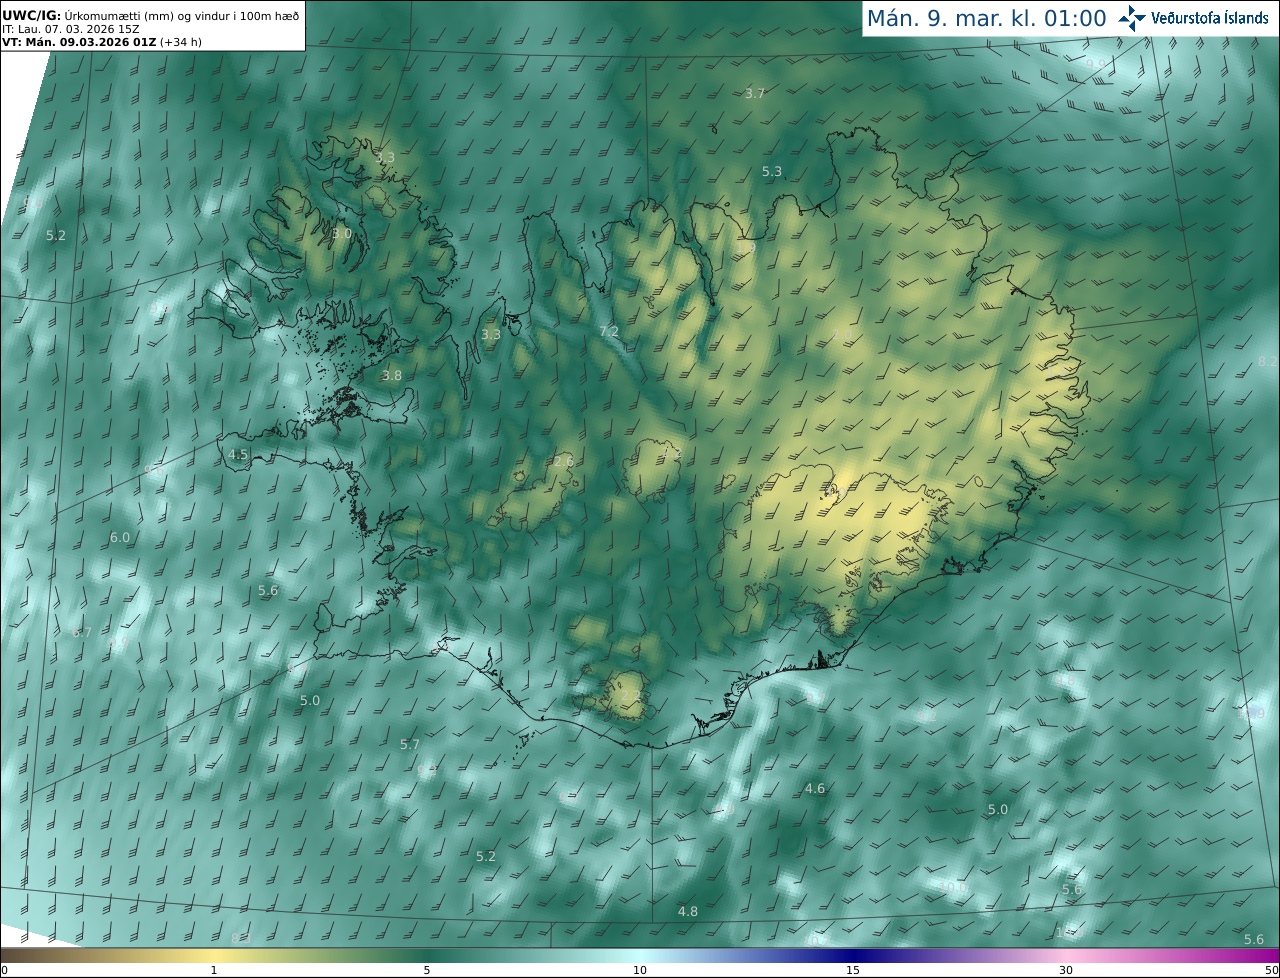Viewport: 1280px width, 978px height.
Task: Click the 'Mán. 9. mar. kl. 01:00' date header
Action: tap(986, 18)
